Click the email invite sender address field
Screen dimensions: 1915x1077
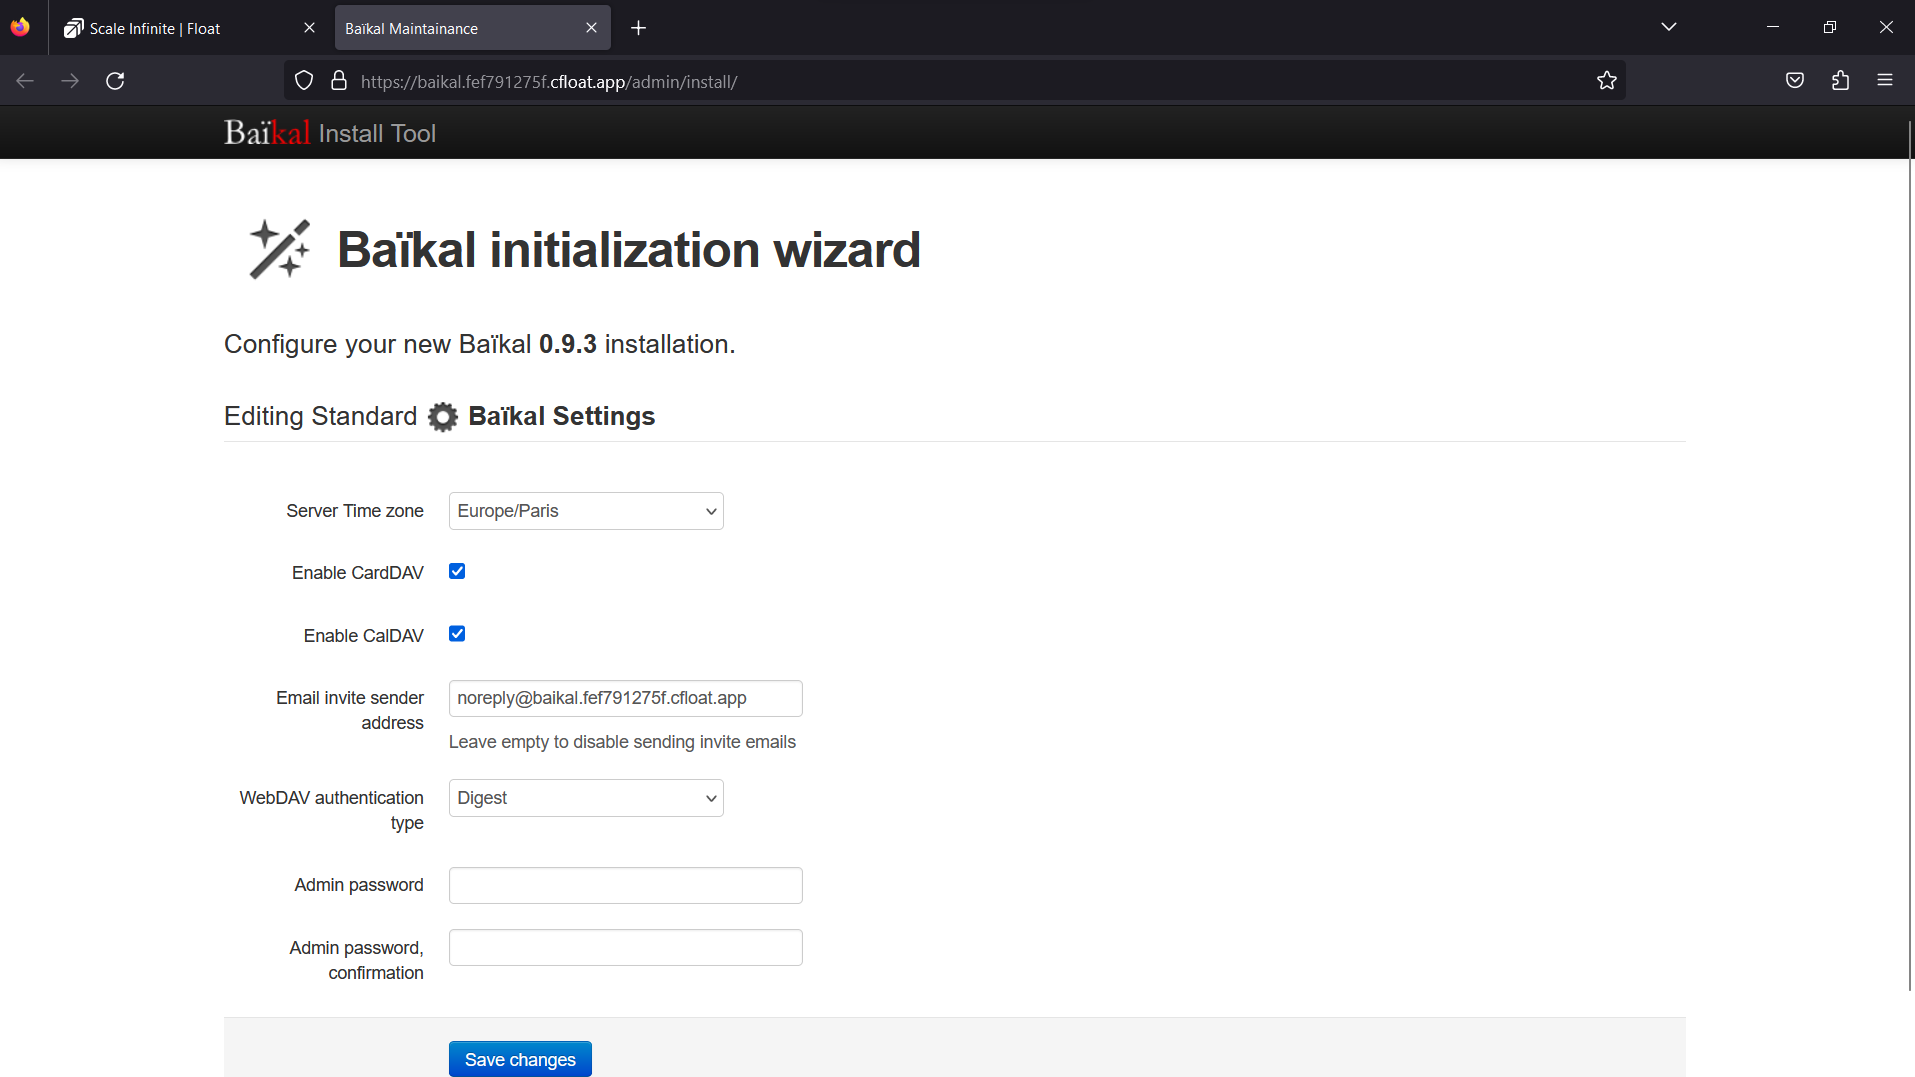(x=626, y=698)
